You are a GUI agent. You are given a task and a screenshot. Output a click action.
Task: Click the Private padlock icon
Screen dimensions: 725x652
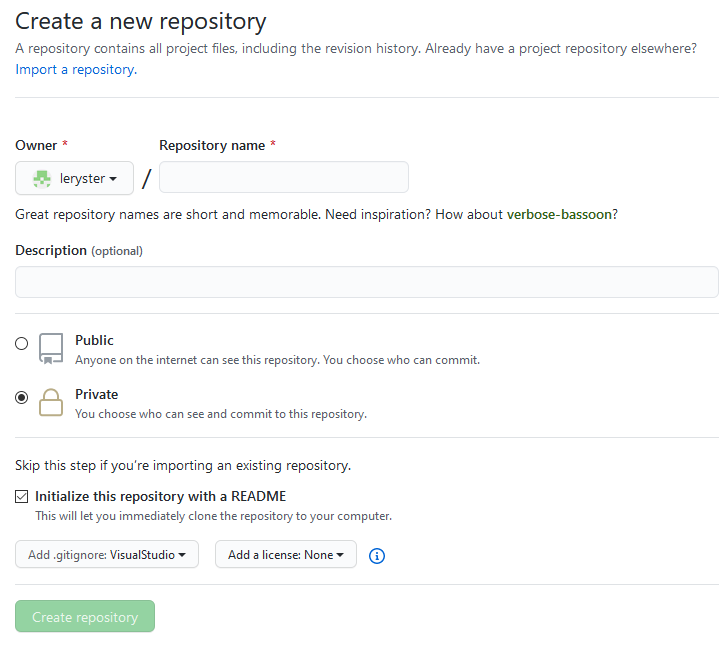[50, 402]
